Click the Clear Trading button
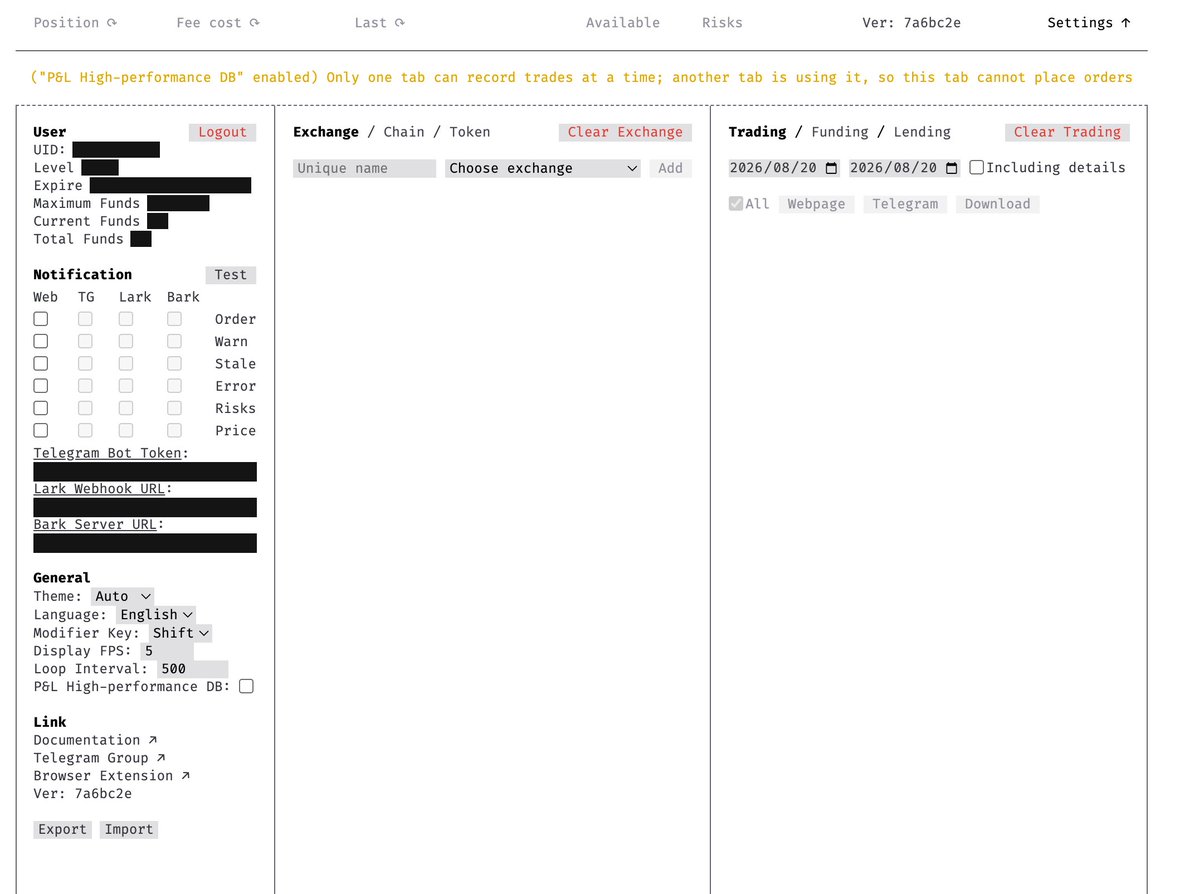 point(1067,132)
